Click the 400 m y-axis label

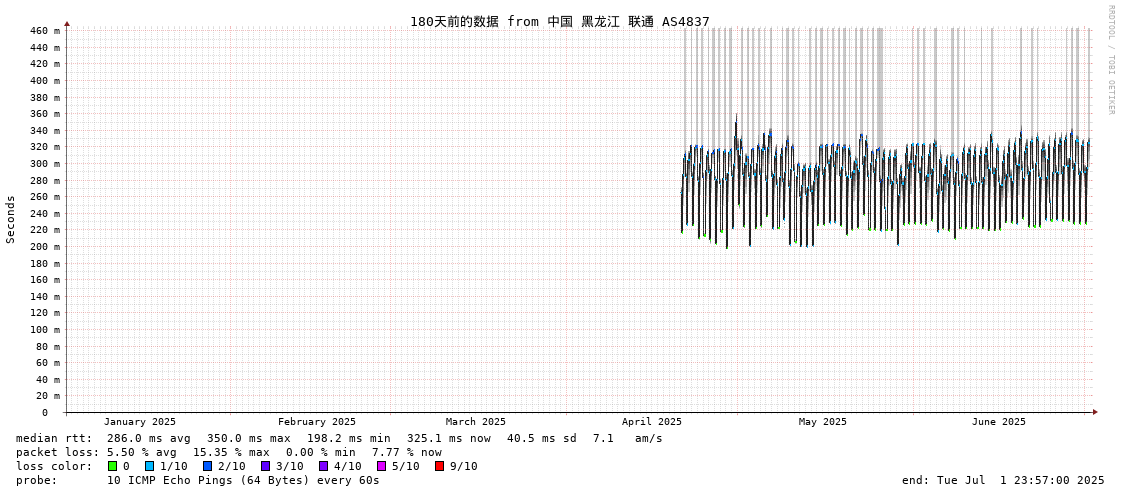[46, 81]
